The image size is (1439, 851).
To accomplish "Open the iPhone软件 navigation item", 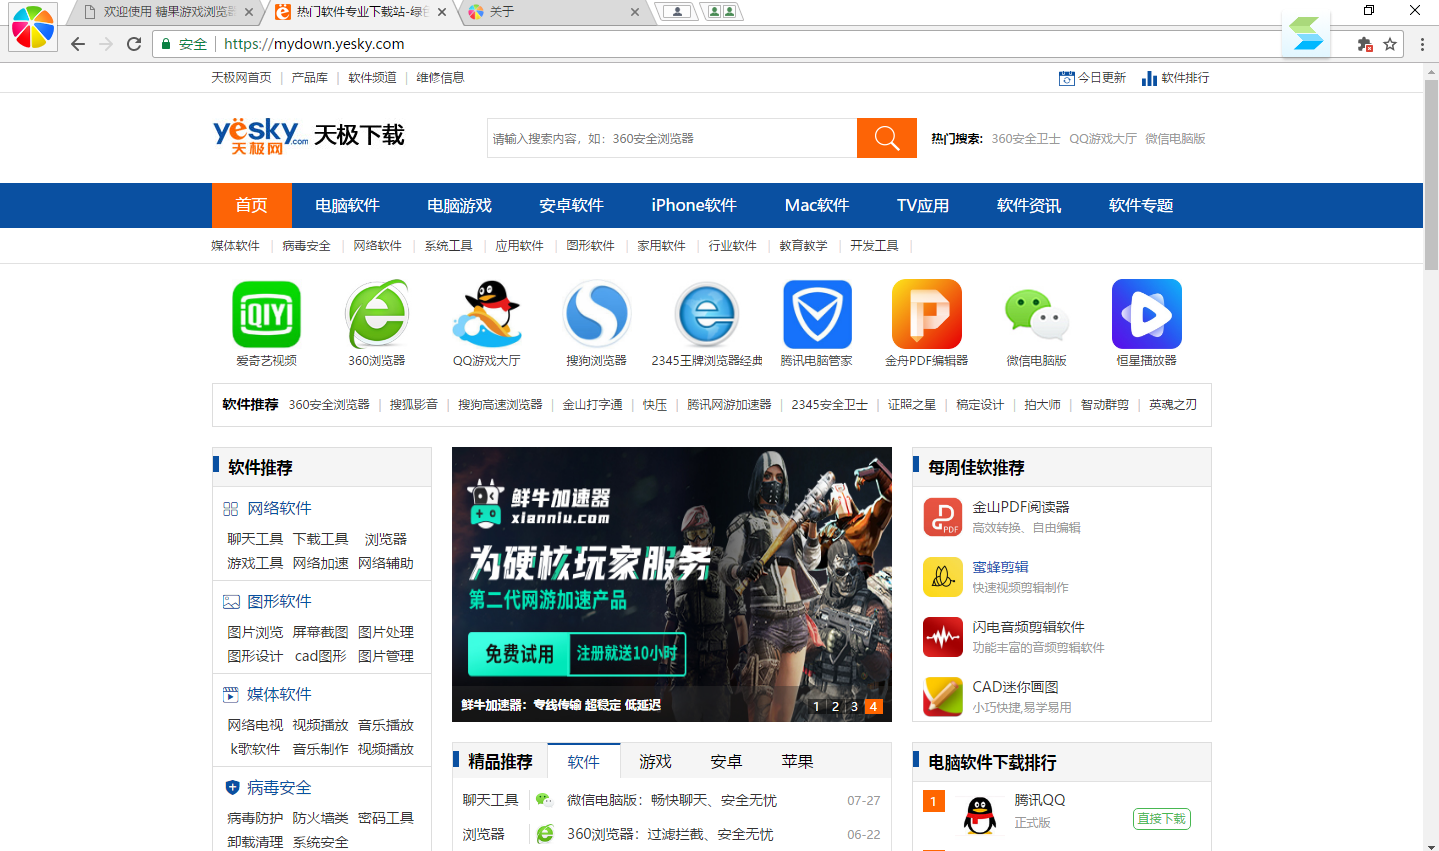I will coord(694,205).
